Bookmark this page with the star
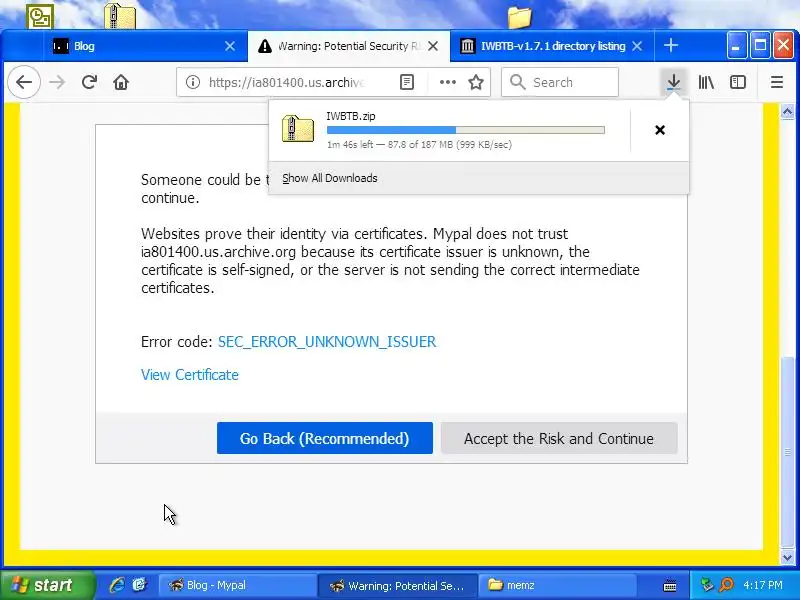Image resolution: width=800 pixels, height=600 pixels. 476,82
